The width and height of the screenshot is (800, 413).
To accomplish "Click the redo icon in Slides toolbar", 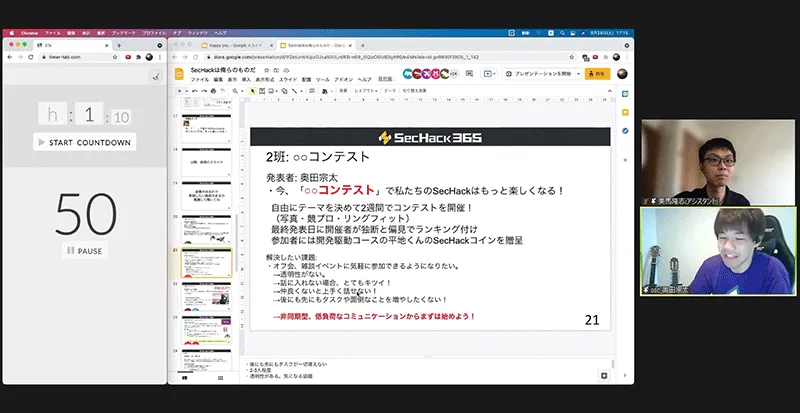I will [204, 91].
